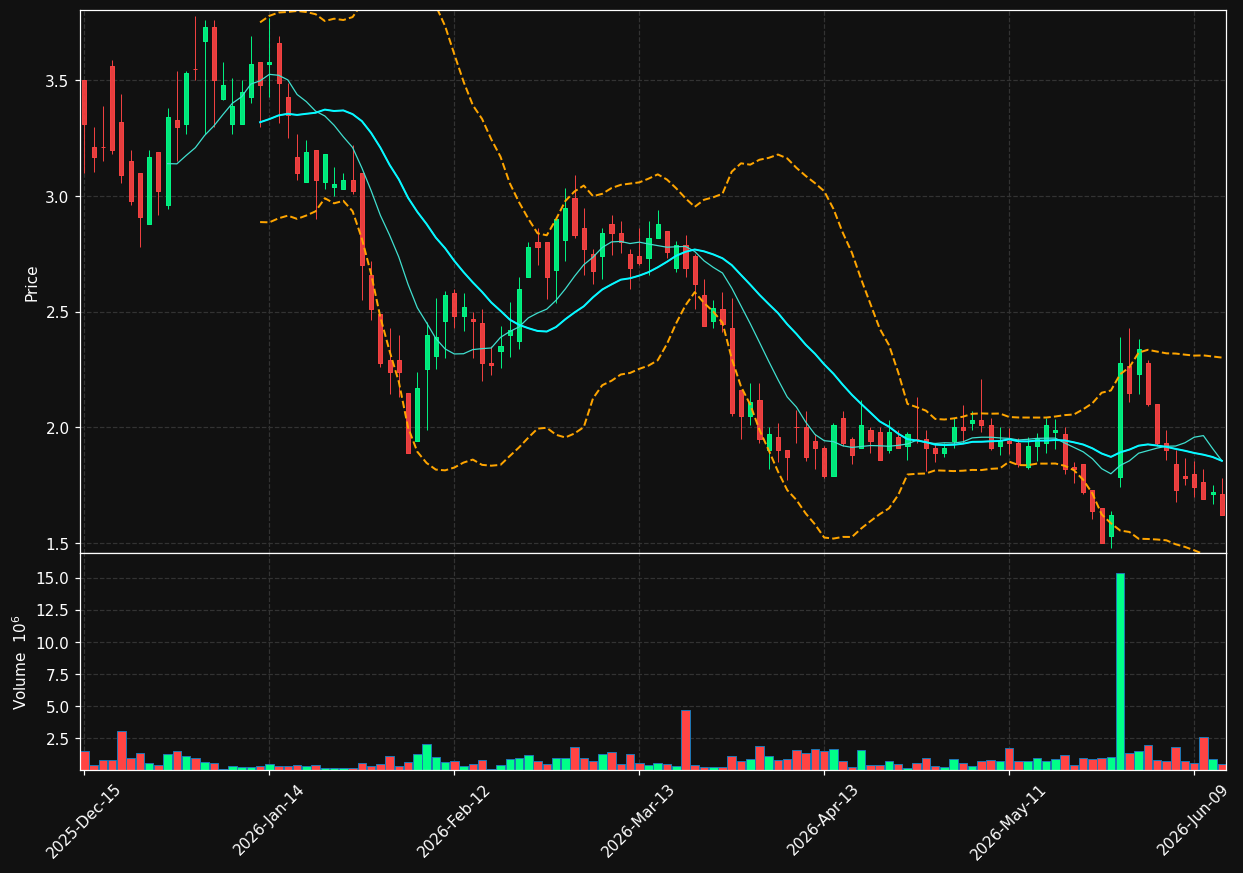The image size is (1243, 873).
Task: Click the 2026-Apr-13 date label
Action: [823, 819]
